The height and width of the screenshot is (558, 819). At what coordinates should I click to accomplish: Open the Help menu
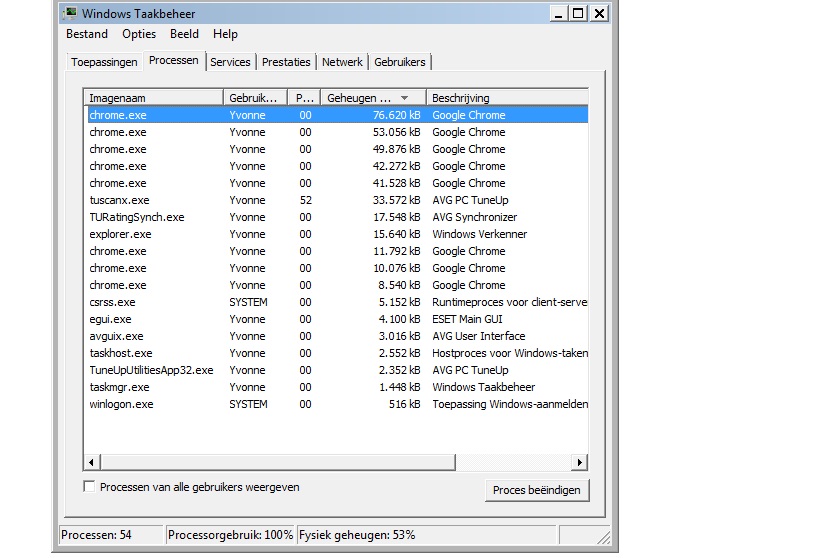point(225,34)
